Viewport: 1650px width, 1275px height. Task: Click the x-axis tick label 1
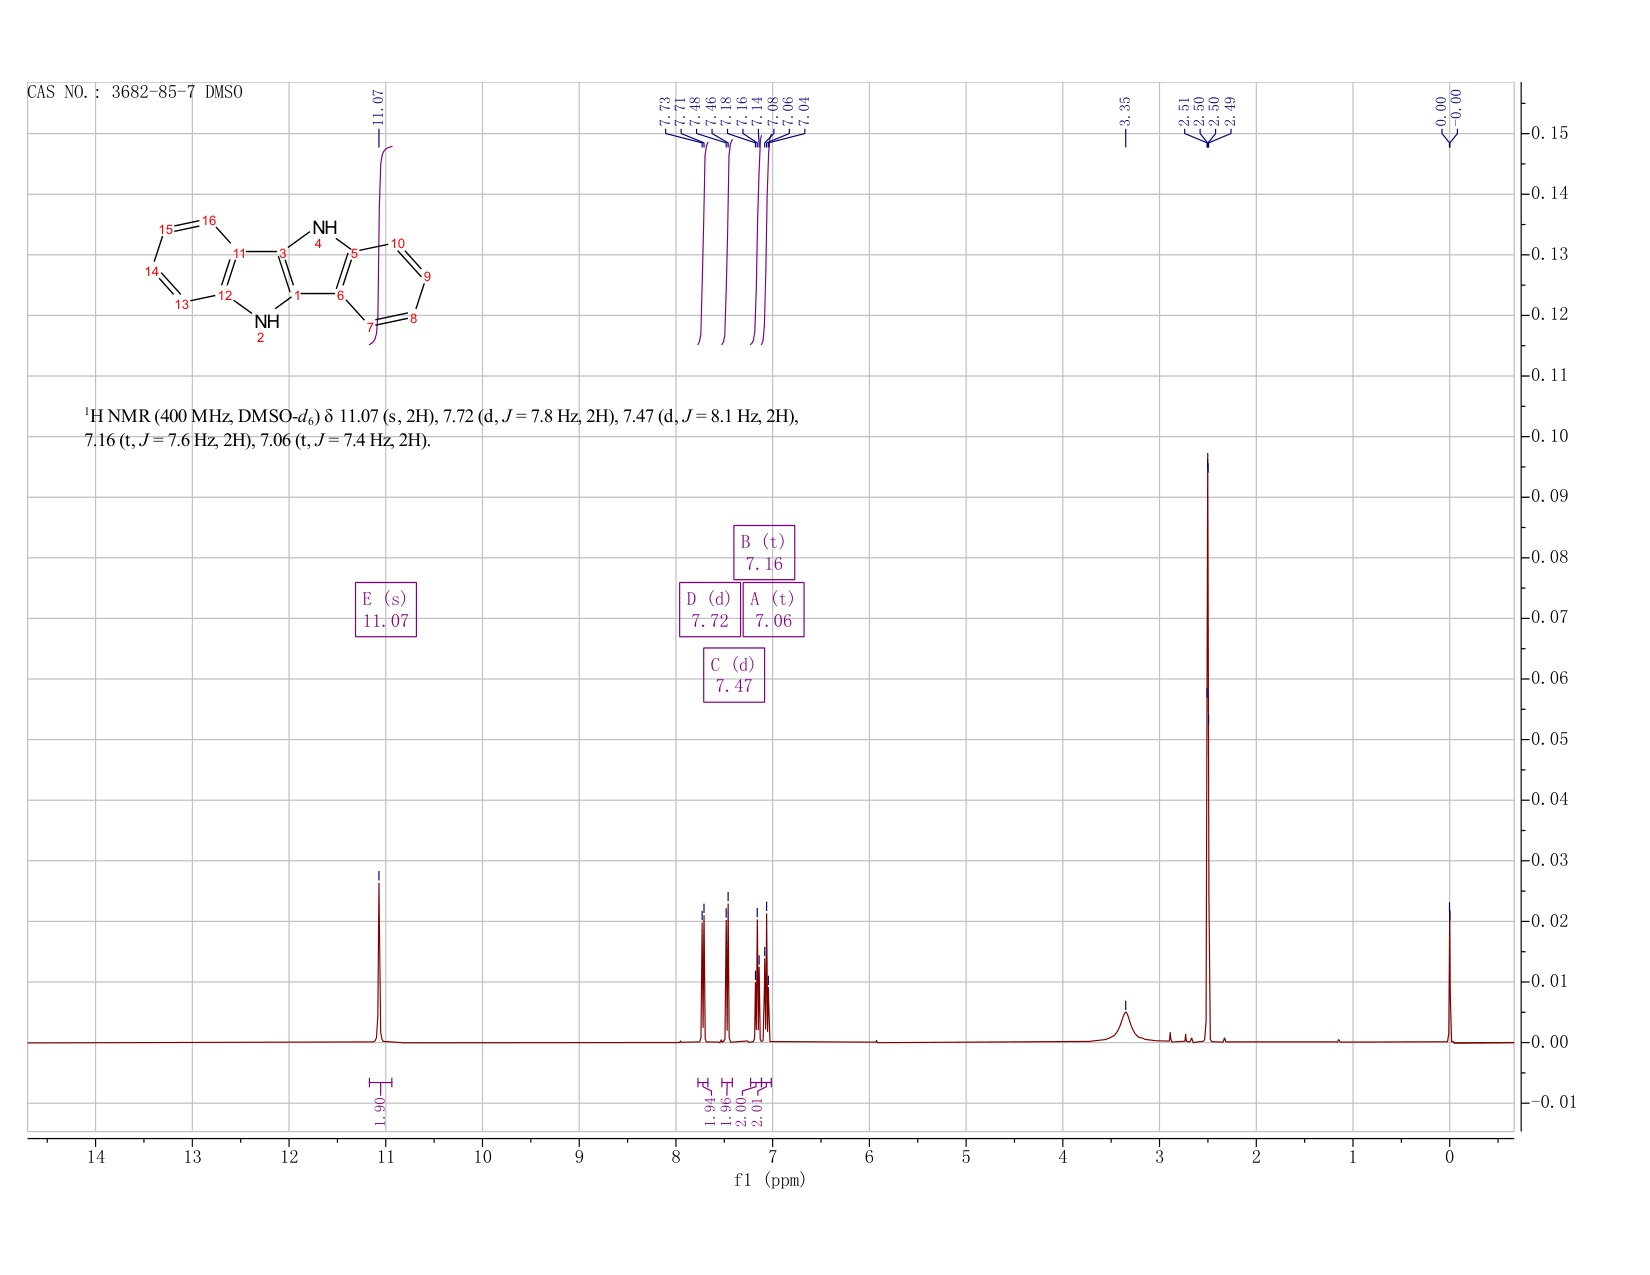point(1353,1157)
